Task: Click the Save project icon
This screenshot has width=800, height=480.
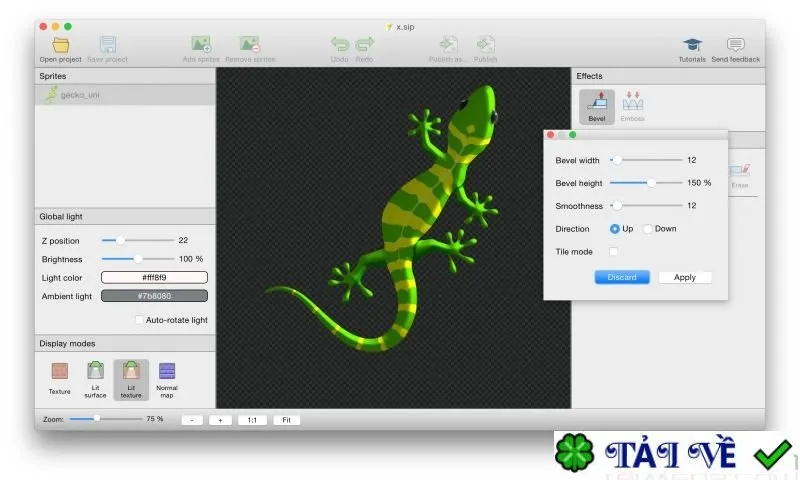Action: tap(108, 45)
